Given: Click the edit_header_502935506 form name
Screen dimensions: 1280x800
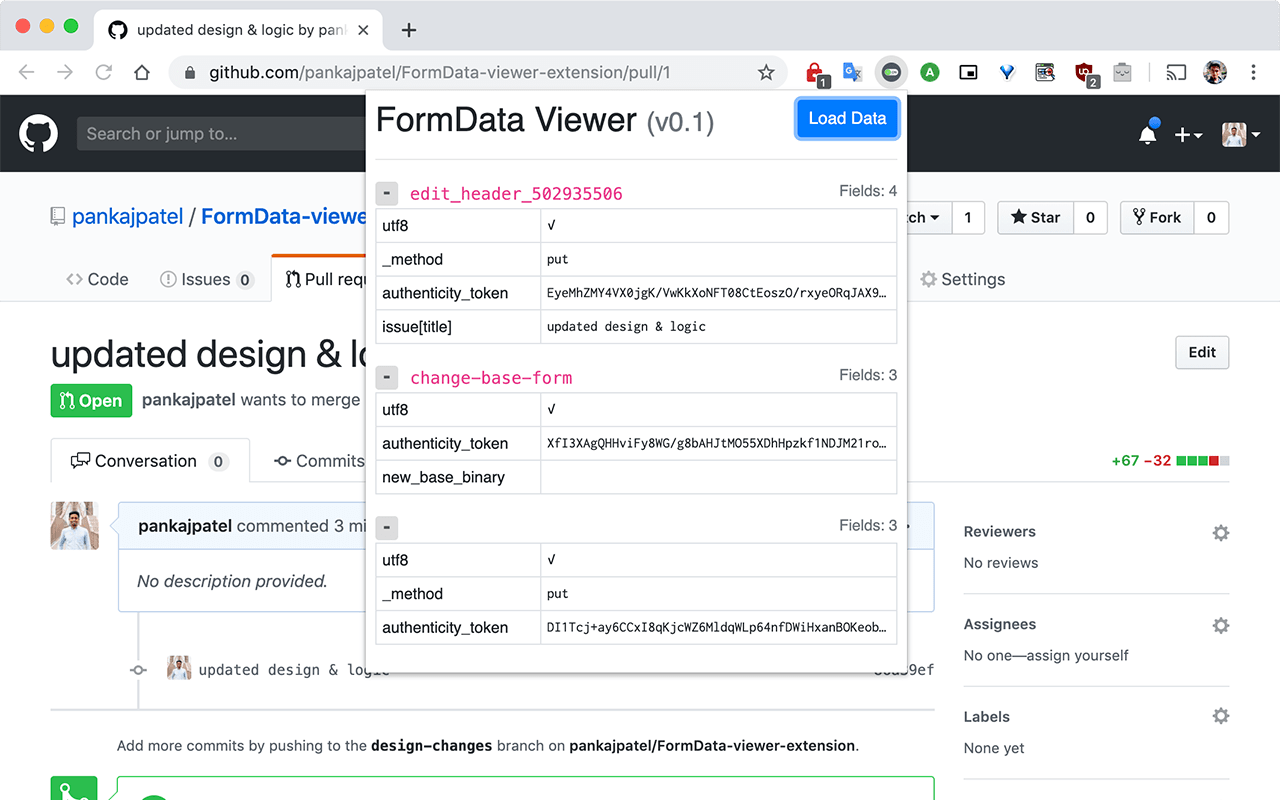Looking at the screenshot, I should pos(516,194).
